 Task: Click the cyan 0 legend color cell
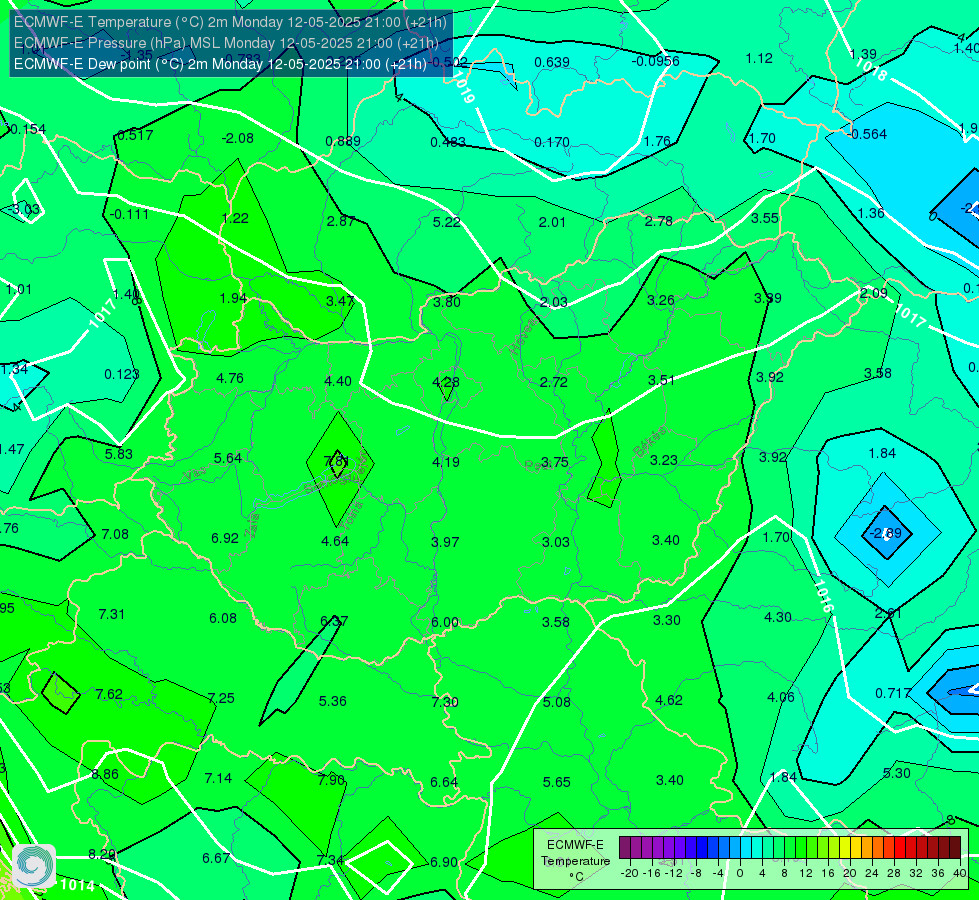744,848
